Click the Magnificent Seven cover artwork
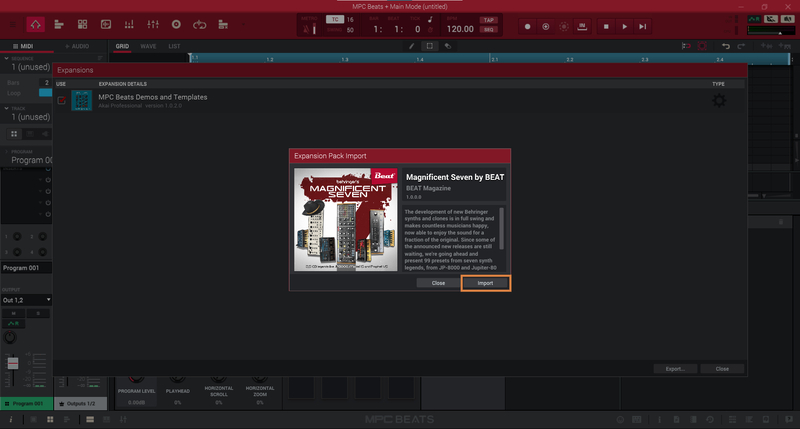The width and height of the screenshot is (800, 429). (345, 220)
